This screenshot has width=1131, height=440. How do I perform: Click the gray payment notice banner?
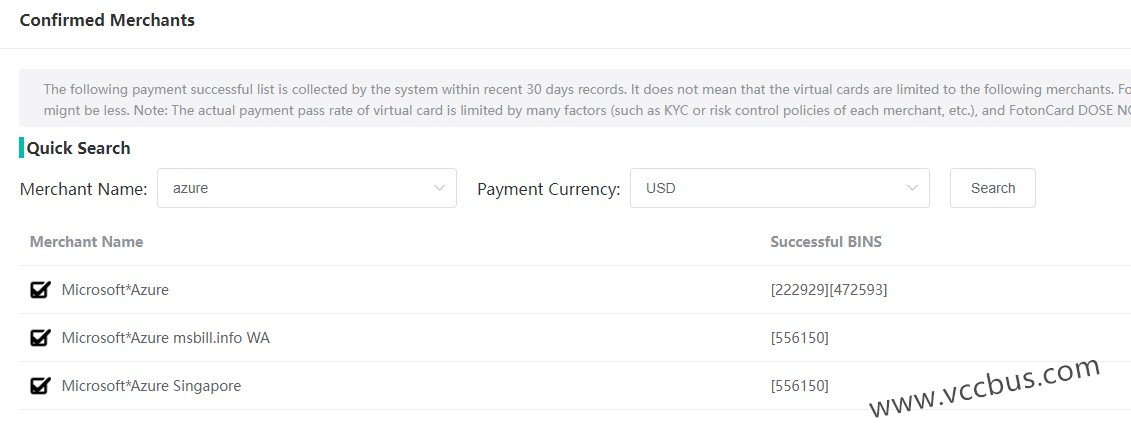(x=570, y=99)
